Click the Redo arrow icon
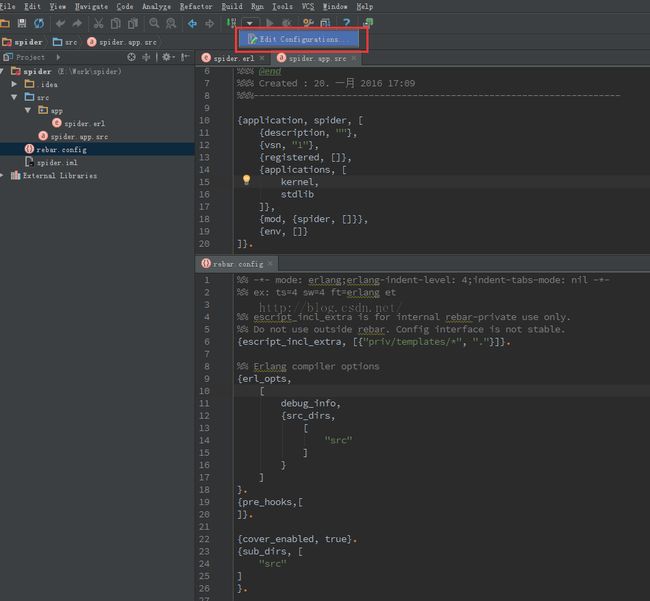 tap(77, 24)
